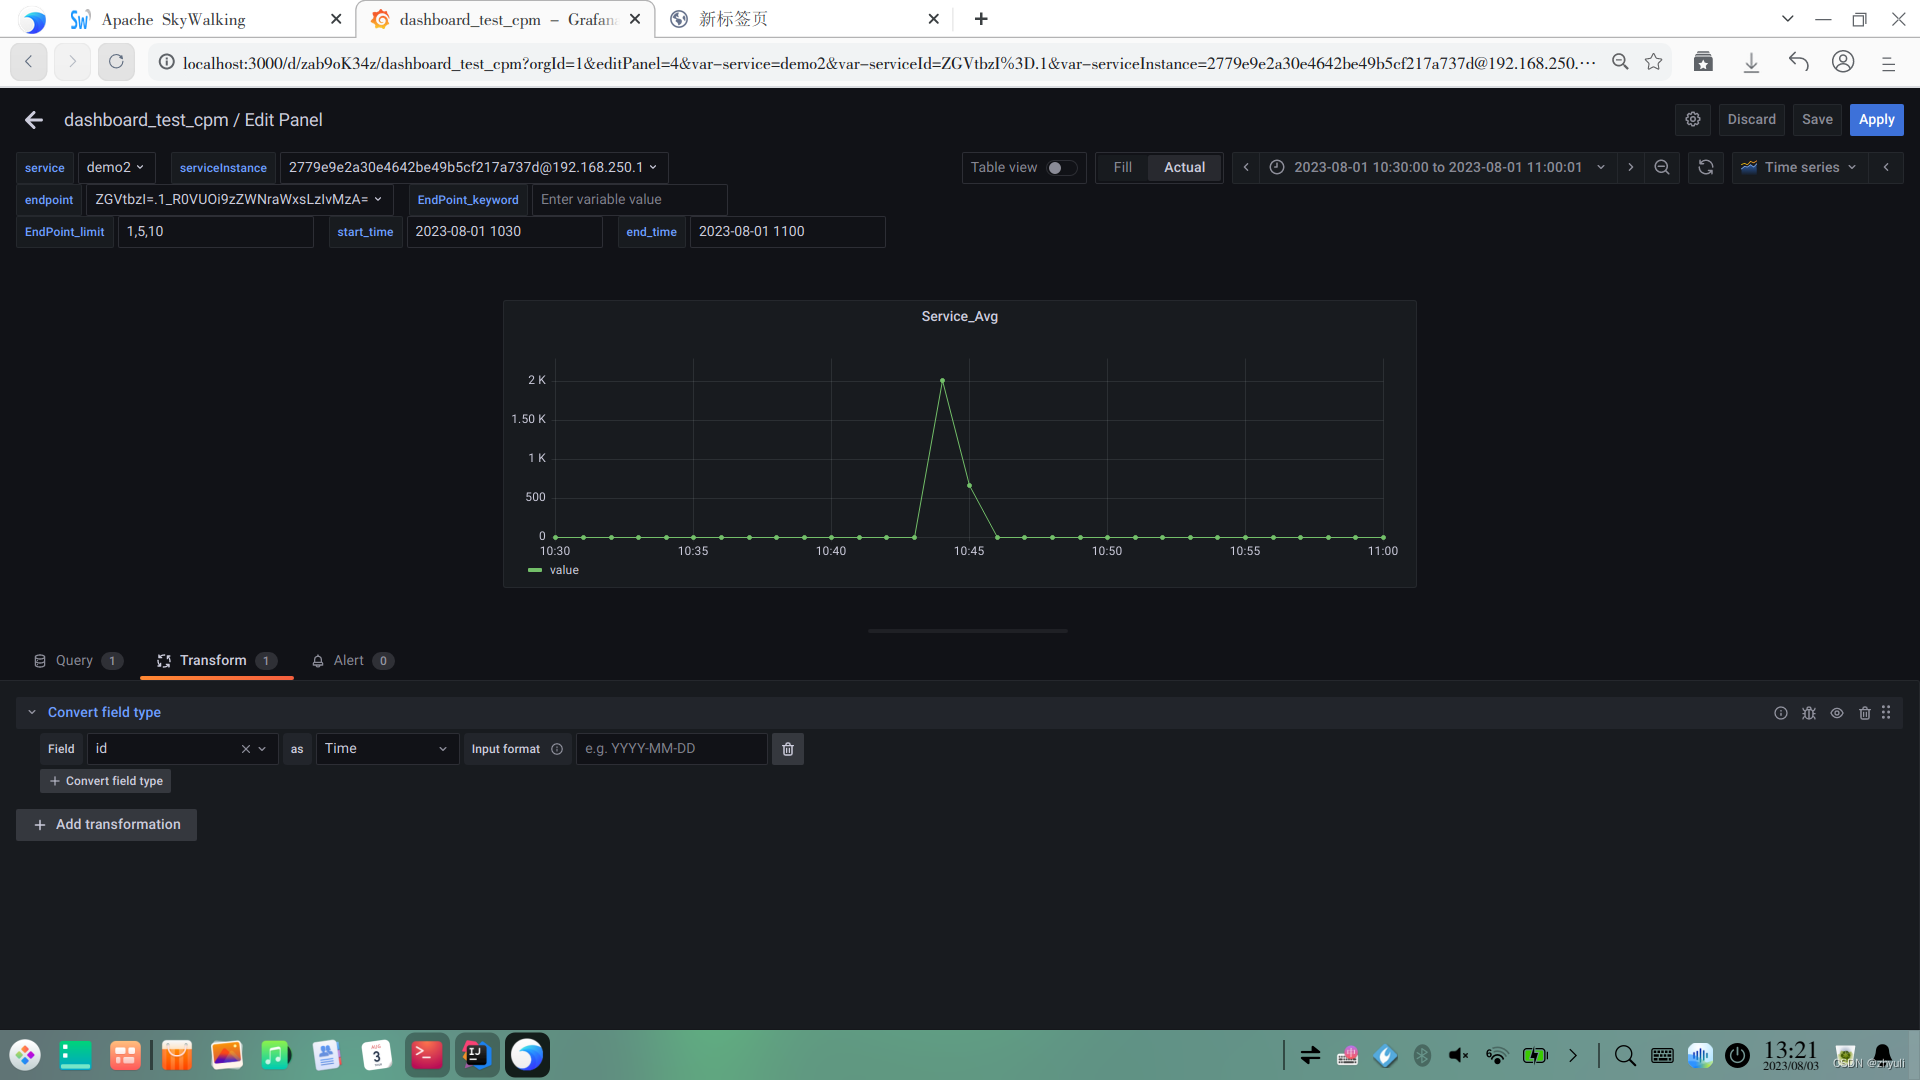Switch to the Alert tab
The image size is (1920, 1080).
pos(348,660)
